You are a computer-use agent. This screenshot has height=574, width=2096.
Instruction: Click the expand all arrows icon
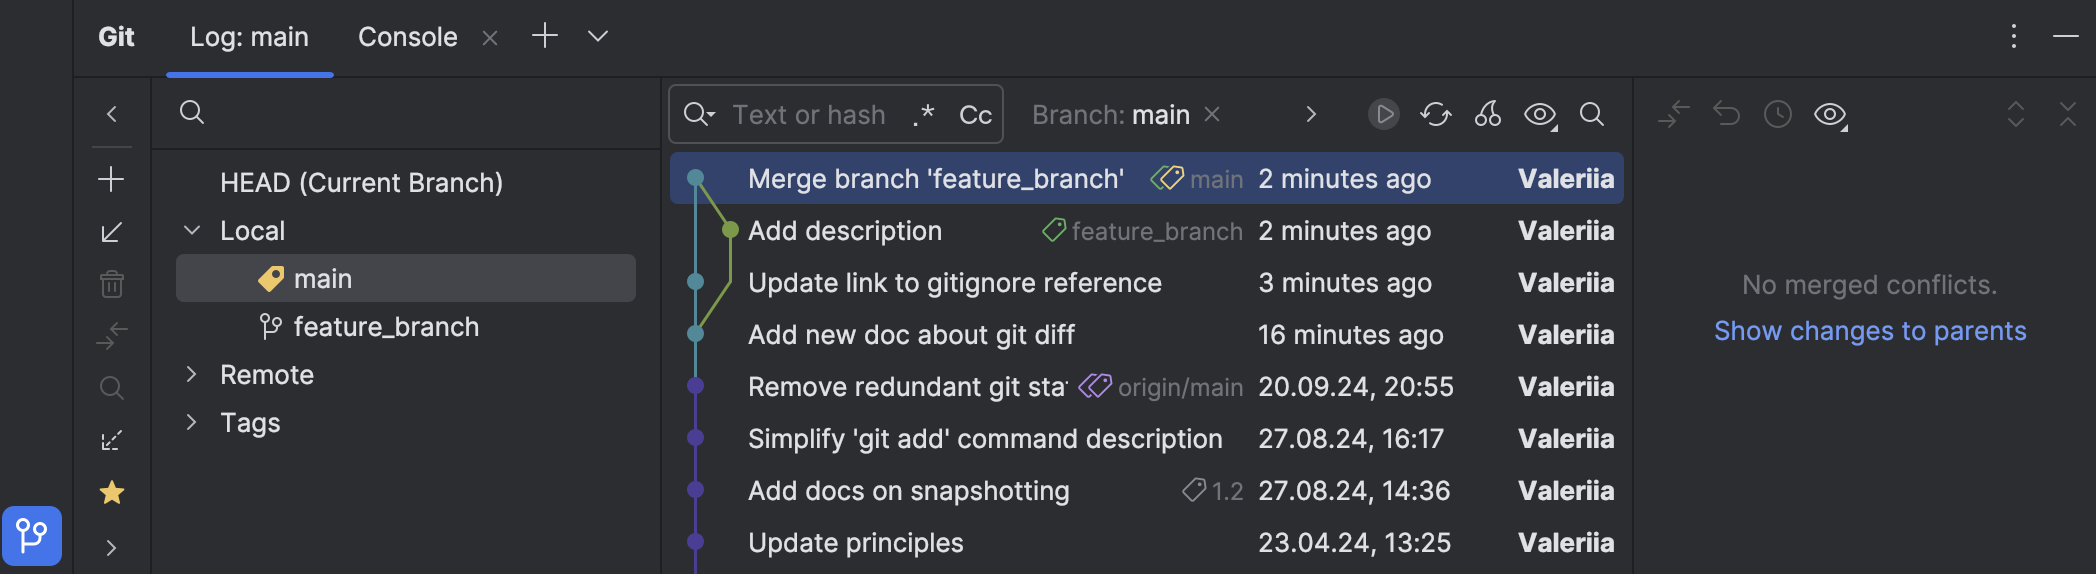2016,114
